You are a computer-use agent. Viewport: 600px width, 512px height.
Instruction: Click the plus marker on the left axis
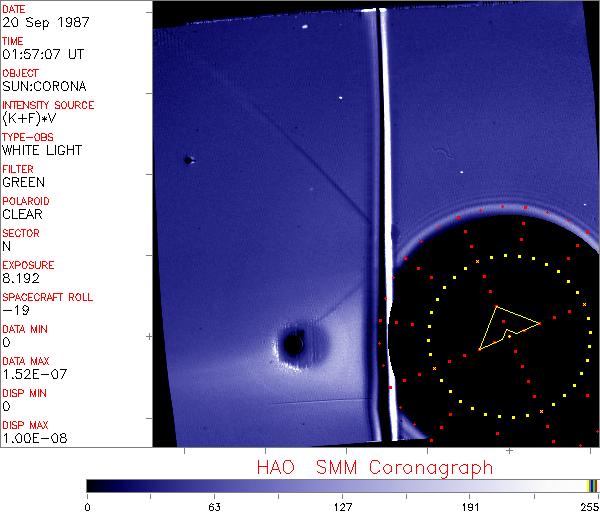(149, 336)
